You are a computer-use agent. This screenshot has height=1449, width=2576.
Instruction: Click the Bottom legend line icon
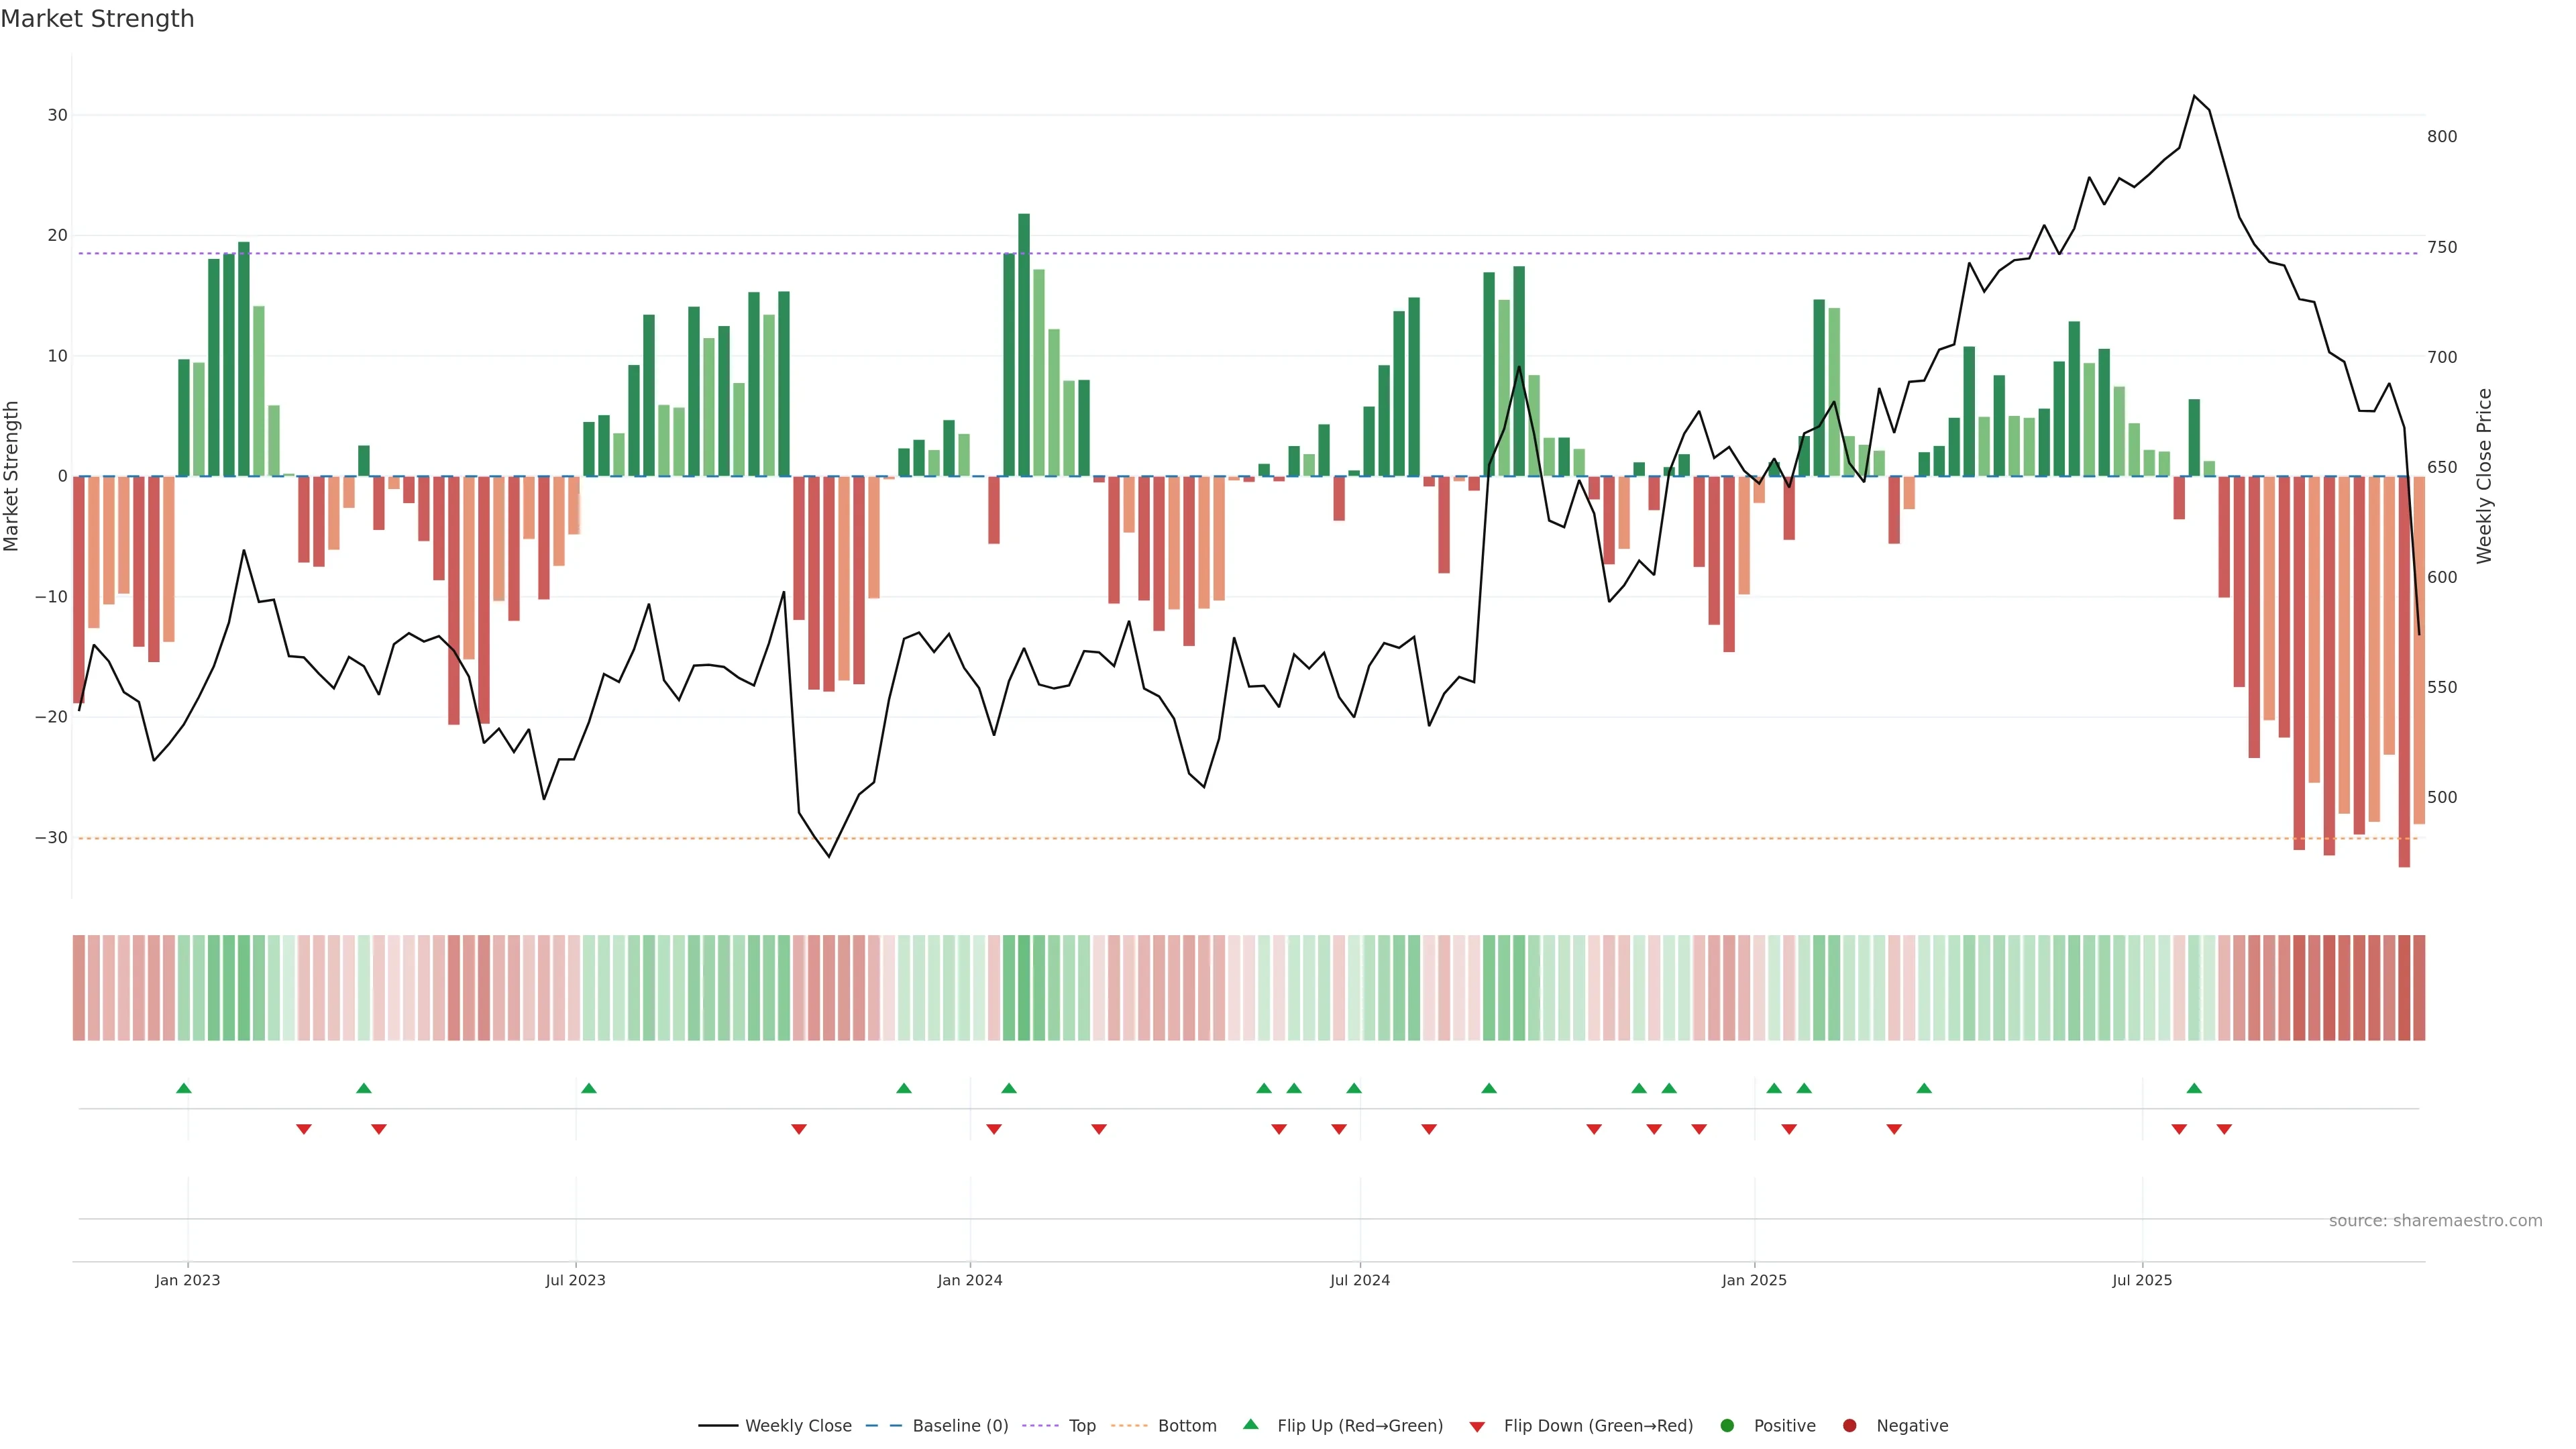point(1129,1425)
